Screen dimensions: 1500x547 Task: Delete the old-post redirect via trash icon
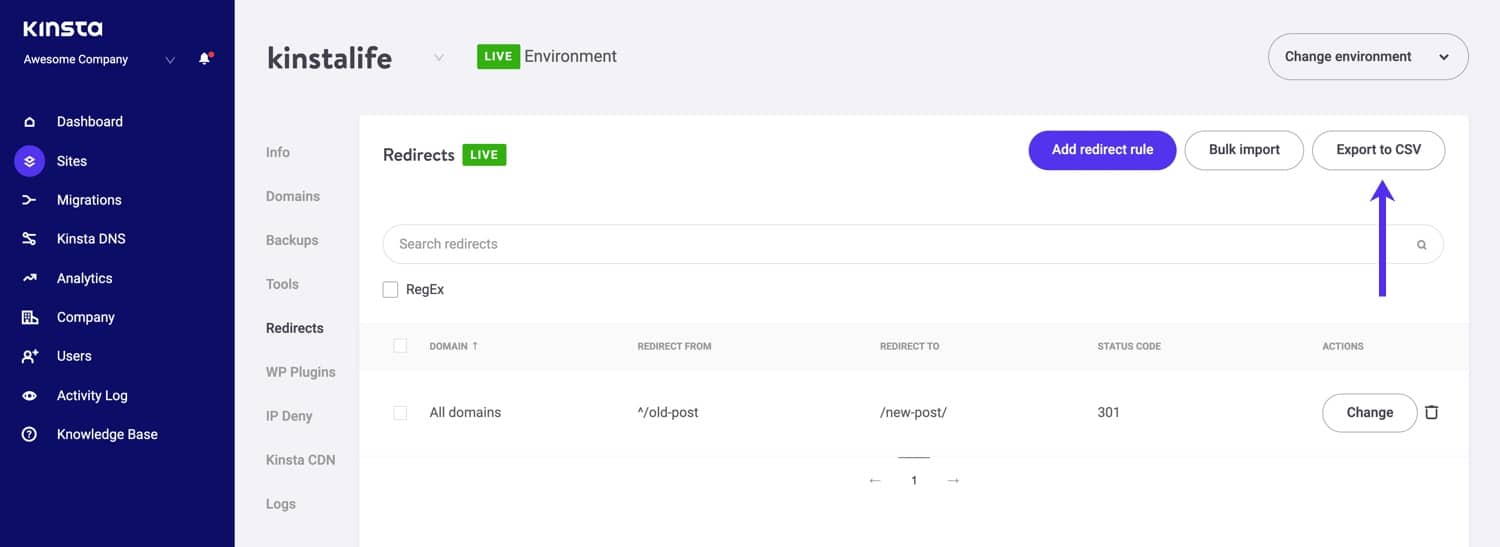pos(1431,412)
